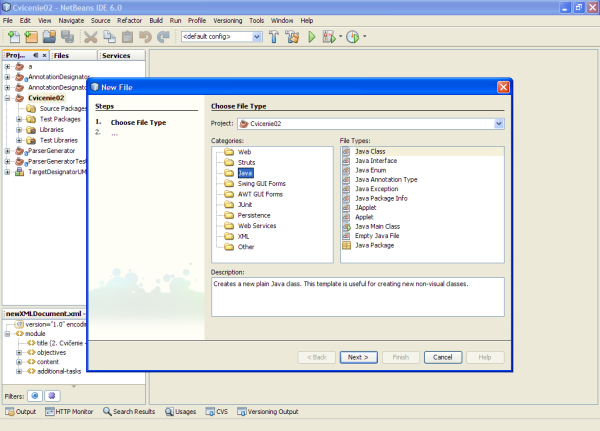The width and height of the screenshot is (600, 431).
Task: Click the Open Project toolbar icon
Action: pyautogui.click(x=49, y=37)
